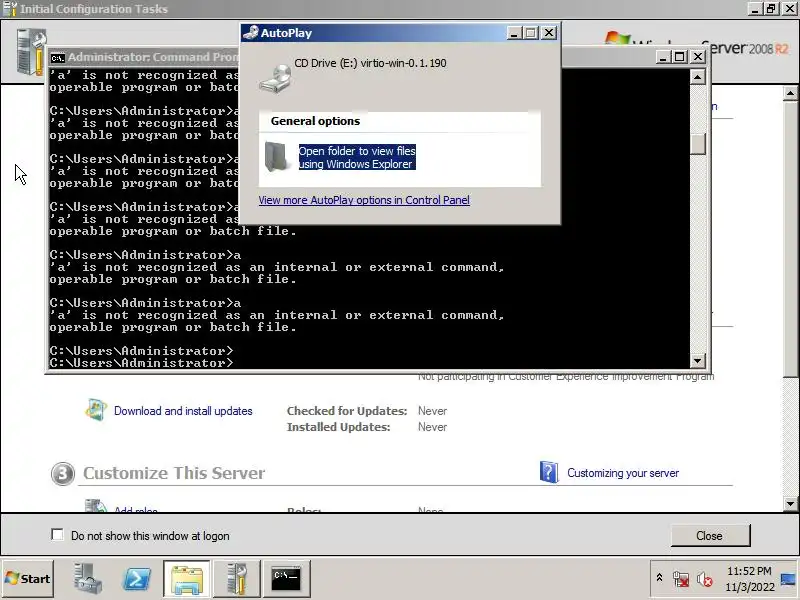800x600 pixels.
Task: Launch Server Manager from taskbar
Action: coord(87,579)
